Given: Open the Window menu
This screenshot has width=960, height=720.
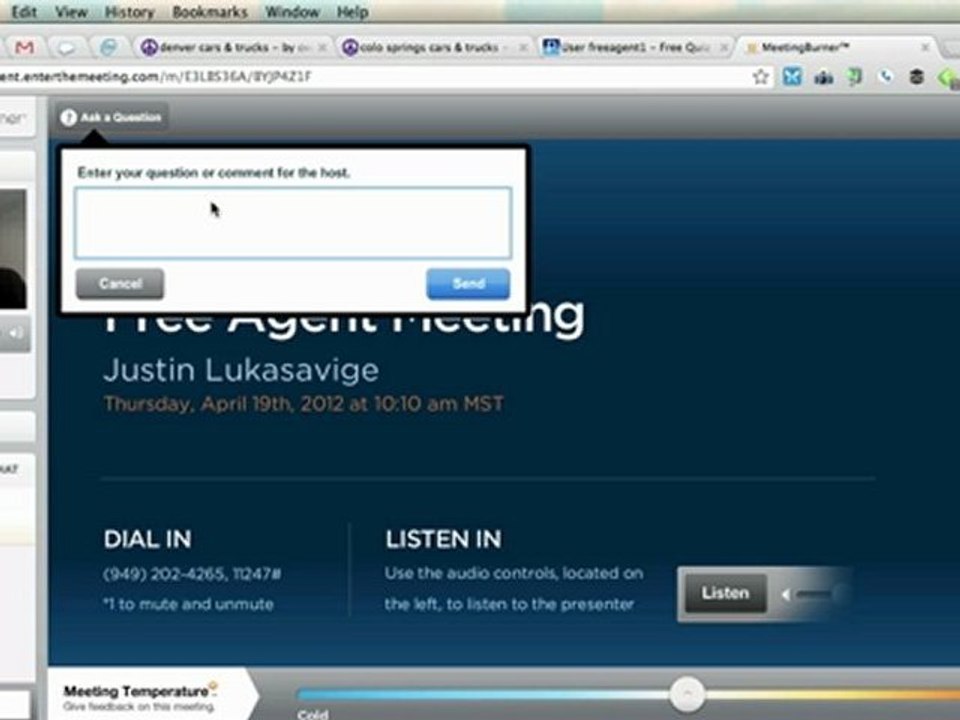Looking at the screenshot, I should pyautogui.click(x=292, y=12).
